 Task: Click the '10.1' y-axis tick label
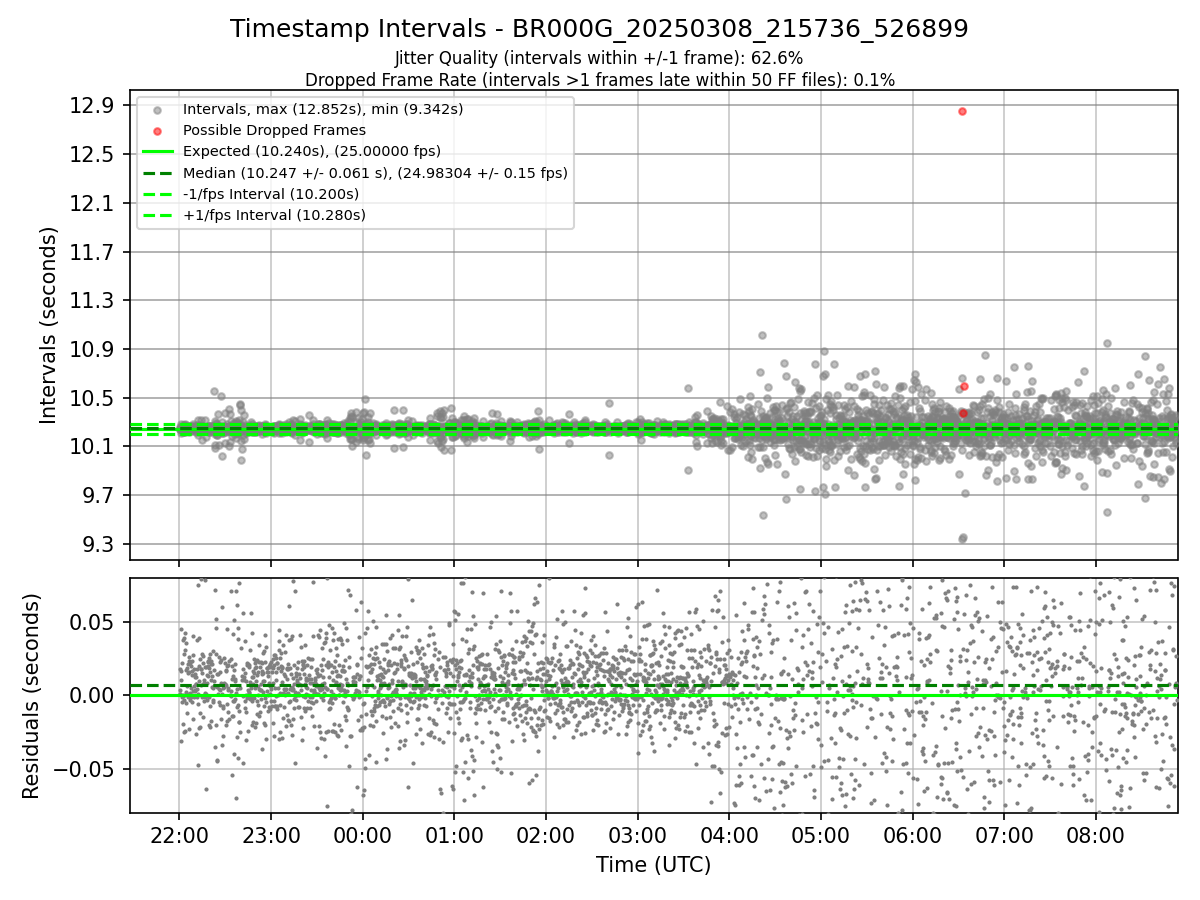click(x=94, y=446)
